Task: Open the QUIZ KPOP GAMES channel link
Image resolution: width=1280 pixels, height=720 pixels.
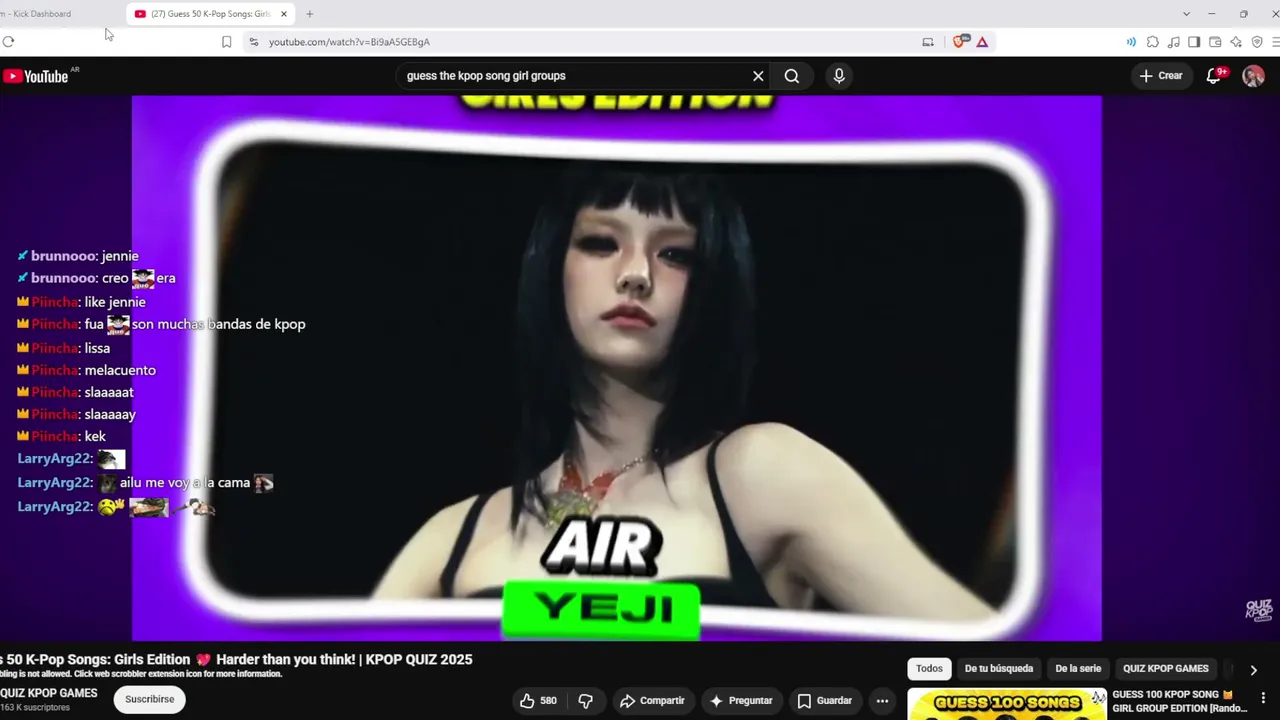Action: point(49,693)
